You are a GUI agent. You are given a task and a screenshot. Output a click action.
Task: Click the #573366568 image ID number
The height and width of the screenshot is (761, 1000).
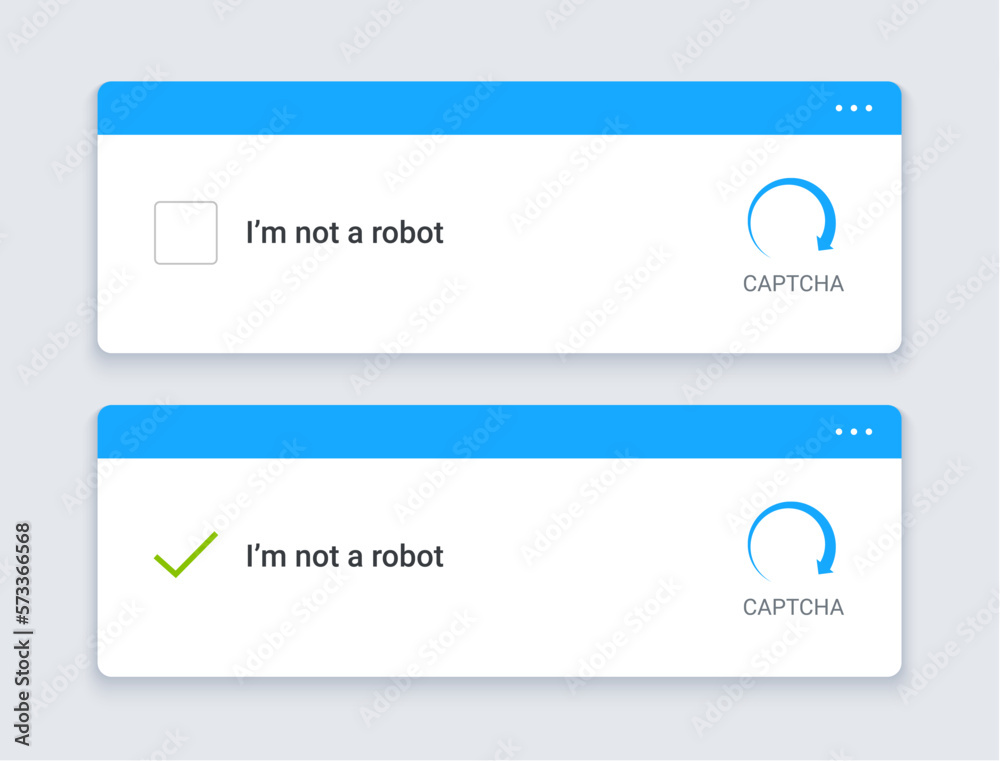(22, 574)
